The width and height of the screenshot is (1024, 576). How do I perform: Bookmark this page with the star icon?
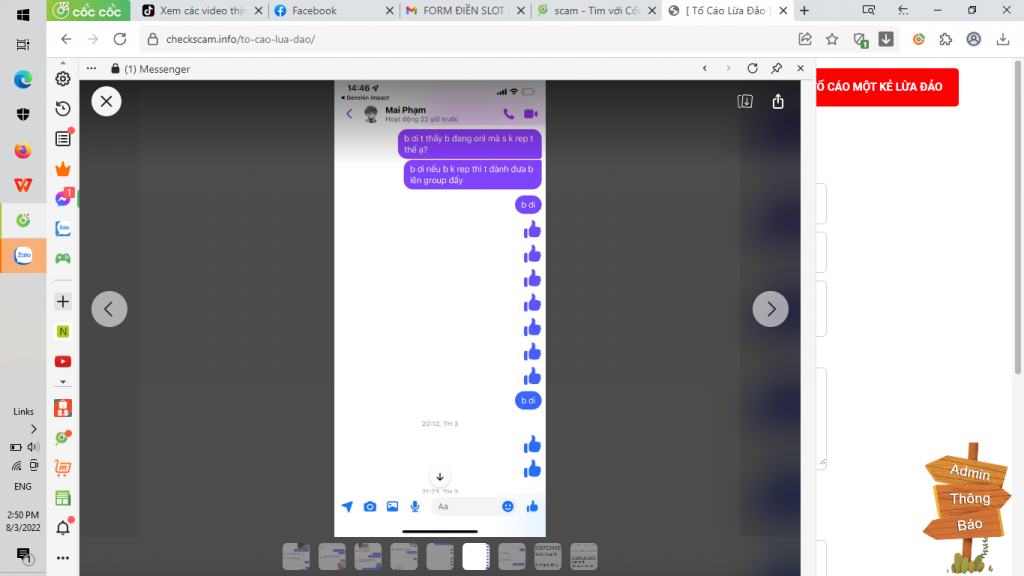pyautogui.click(x=832, y=39)
